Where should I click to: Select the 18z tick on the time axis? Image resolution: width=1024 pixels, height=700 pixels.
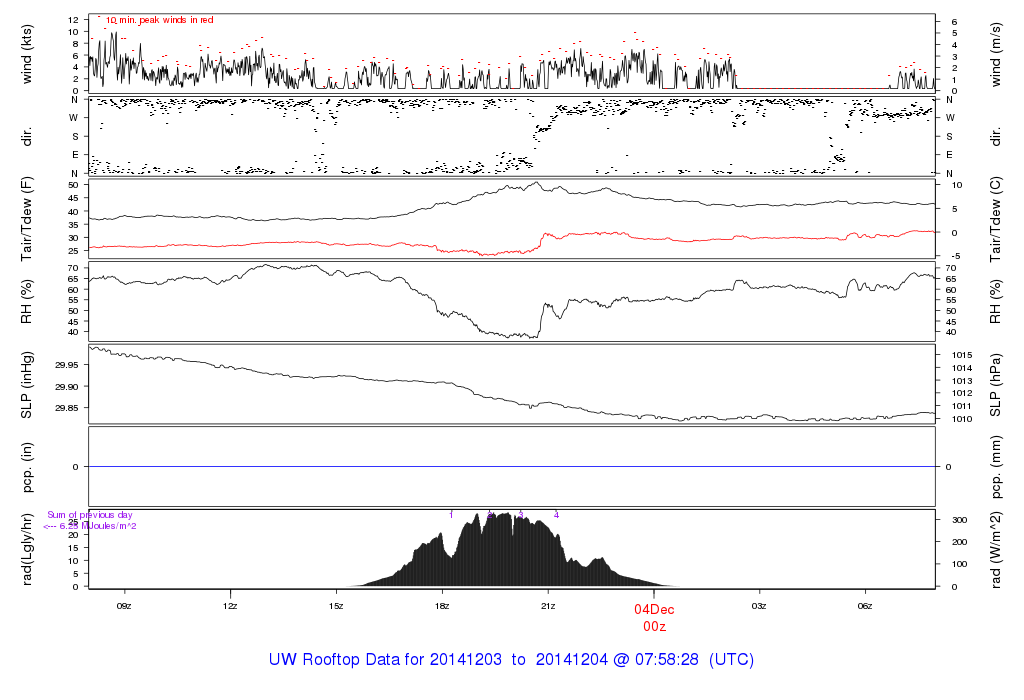(442, 605)
